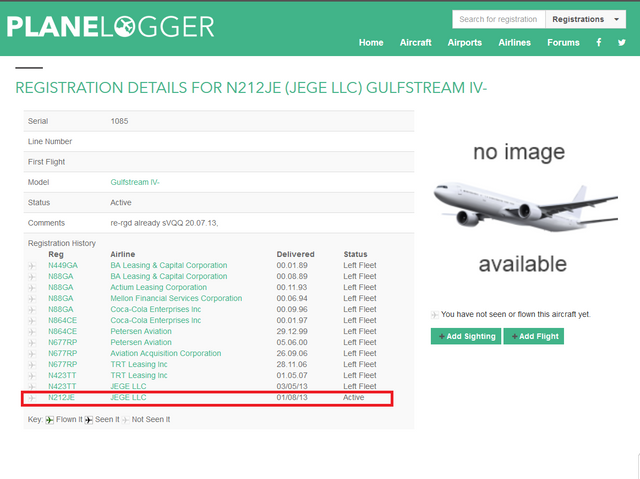Select the serial value 1085

pyautogui.click(x=119, y=121)
